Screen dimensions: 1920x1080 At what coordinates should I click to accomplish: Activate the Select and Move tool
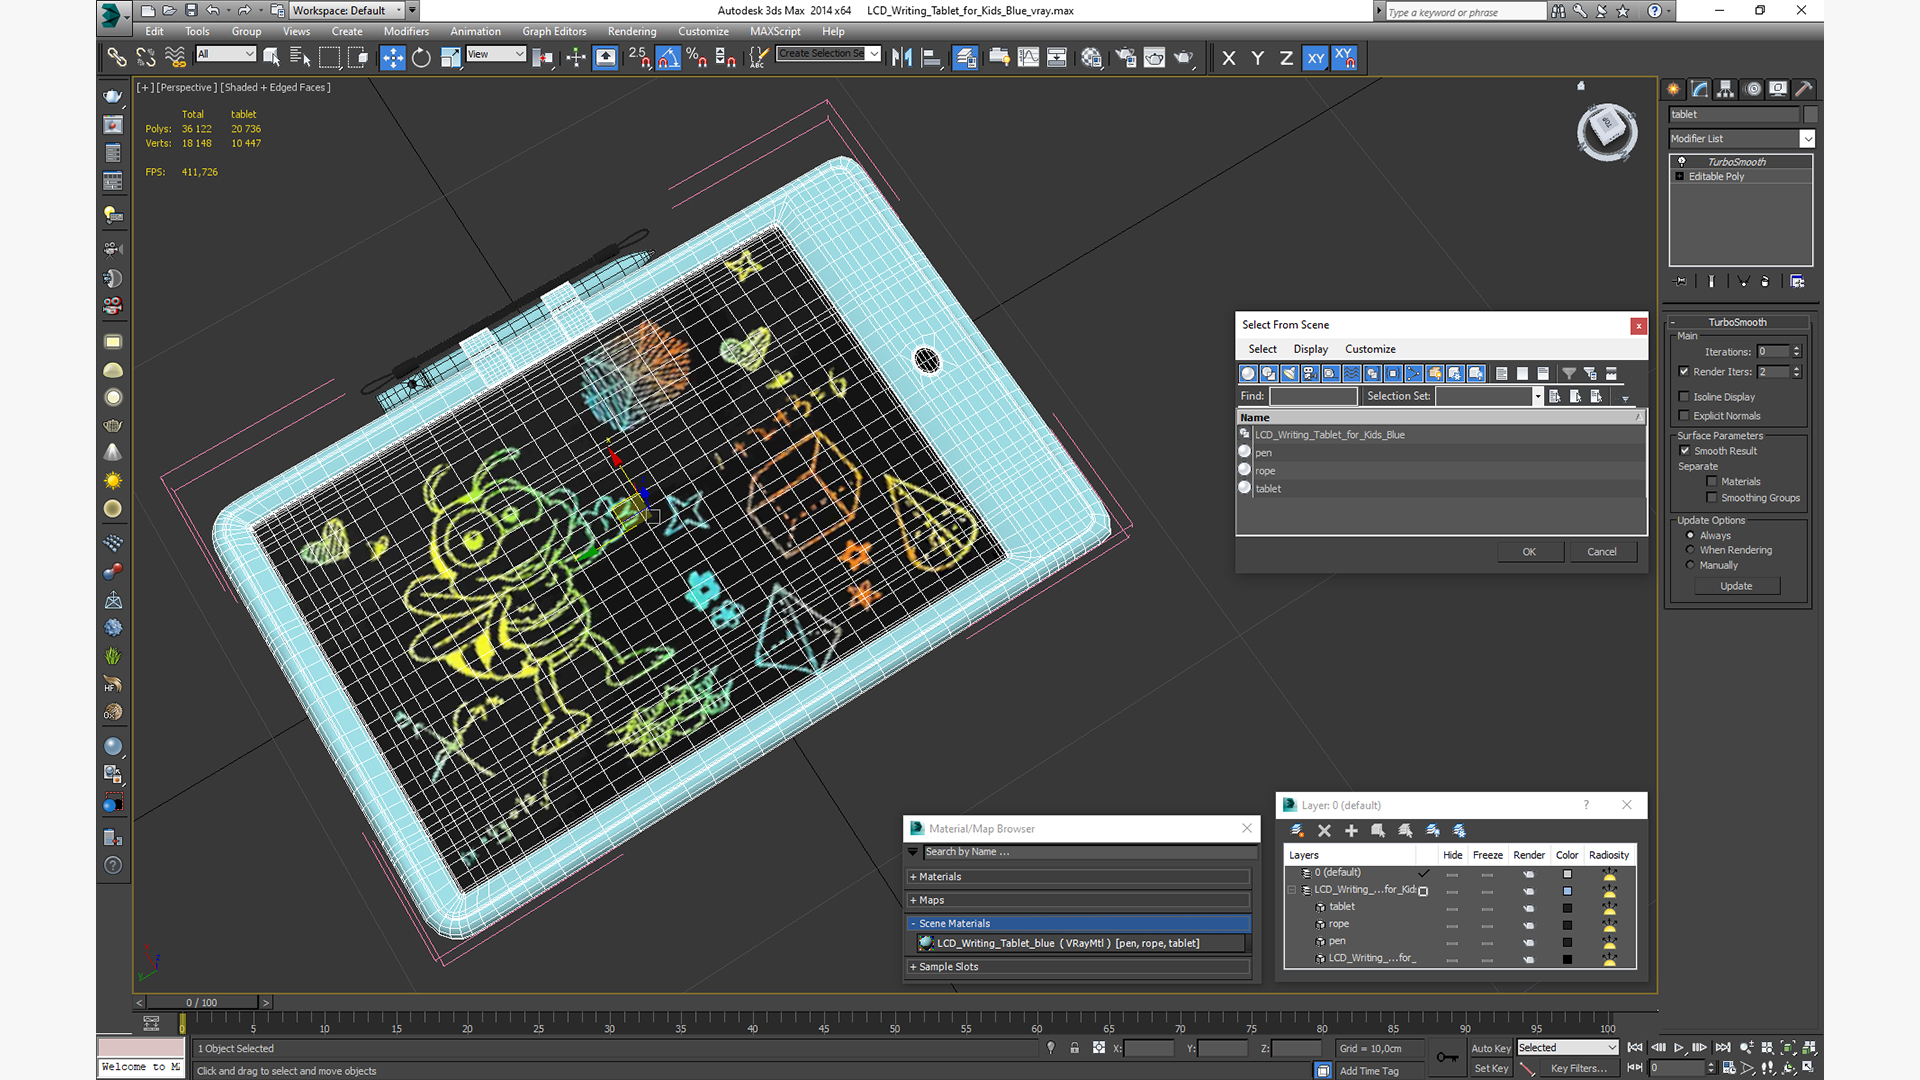tap(392, 58)
